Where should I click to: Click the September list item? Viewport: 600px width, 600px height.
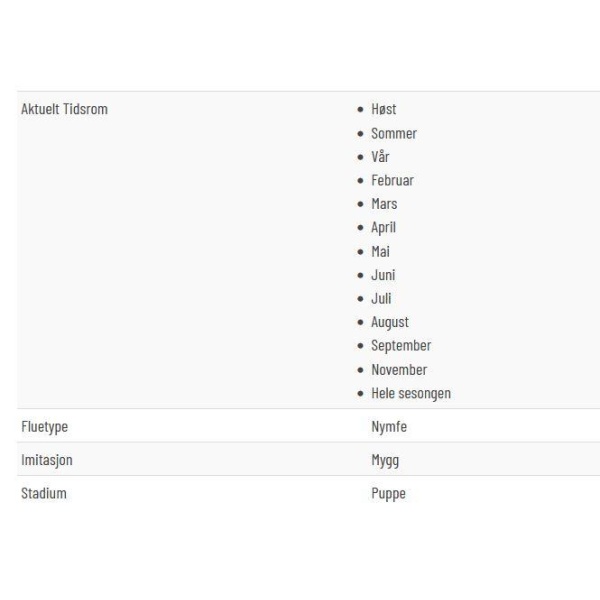(x=401, y=346)
